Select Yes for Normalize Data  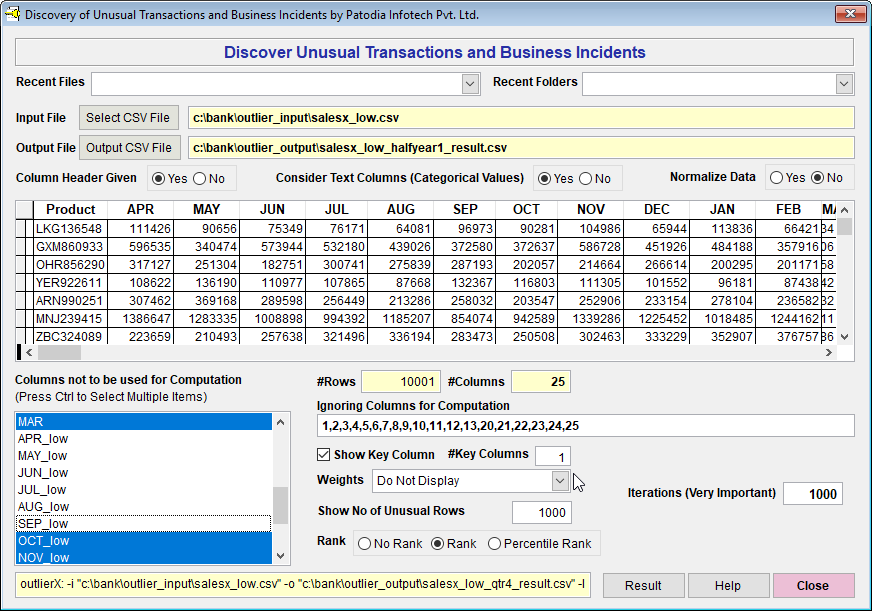(775, 178)
